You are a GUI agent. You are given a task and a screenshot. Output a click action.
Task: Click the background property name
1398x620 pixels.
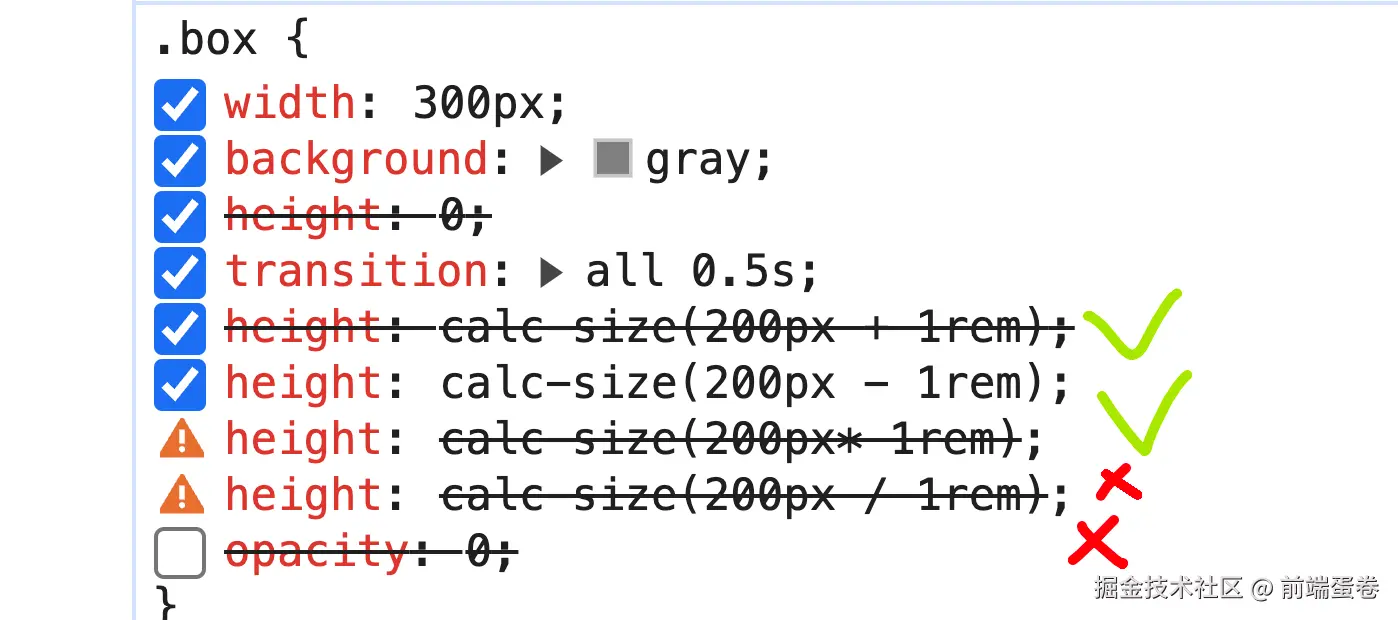pyautogui.click(x=356, y=160)
